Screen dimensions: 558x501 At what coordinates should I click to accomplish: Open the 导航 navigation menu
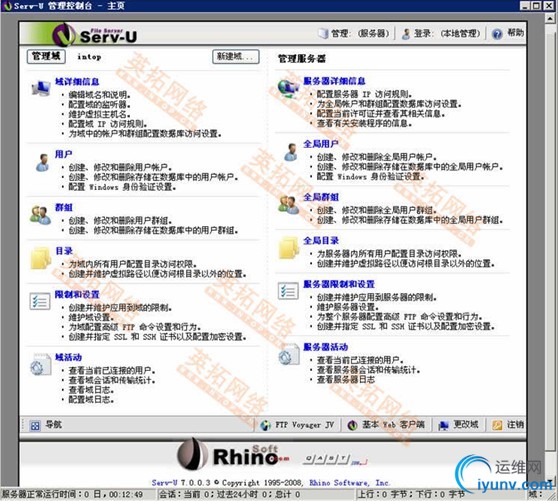[x=46, y=425]
